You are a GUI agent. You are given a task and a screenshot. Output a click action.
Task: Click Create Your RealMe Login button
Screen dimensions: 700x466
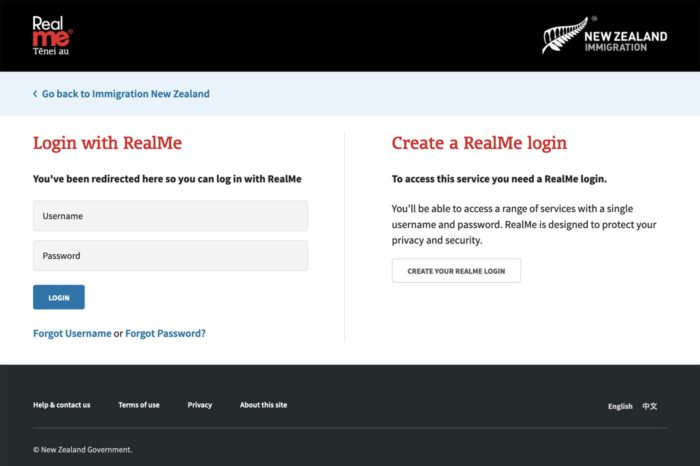pyautogui.click(x=456, y=270)
